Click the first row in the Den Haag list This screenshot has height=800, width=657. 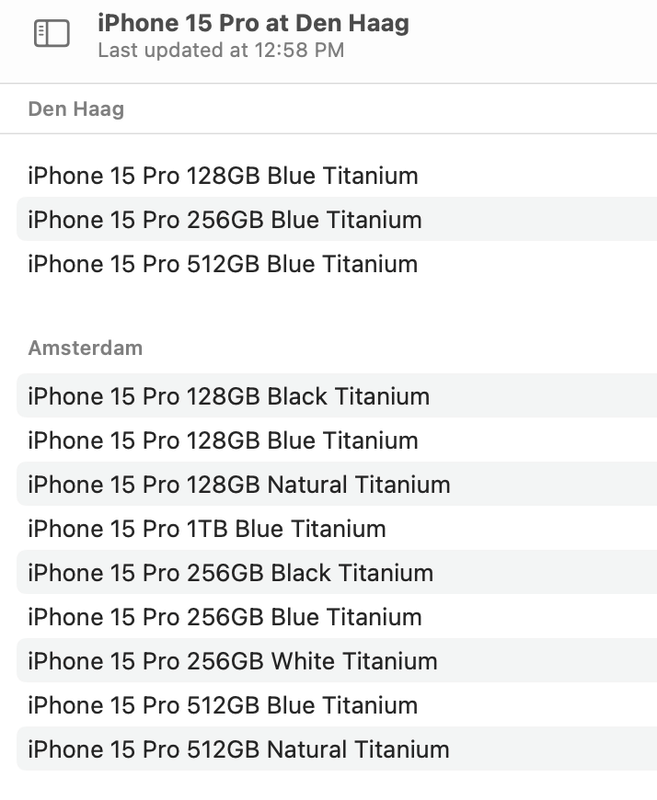click(x=223, y=176)
